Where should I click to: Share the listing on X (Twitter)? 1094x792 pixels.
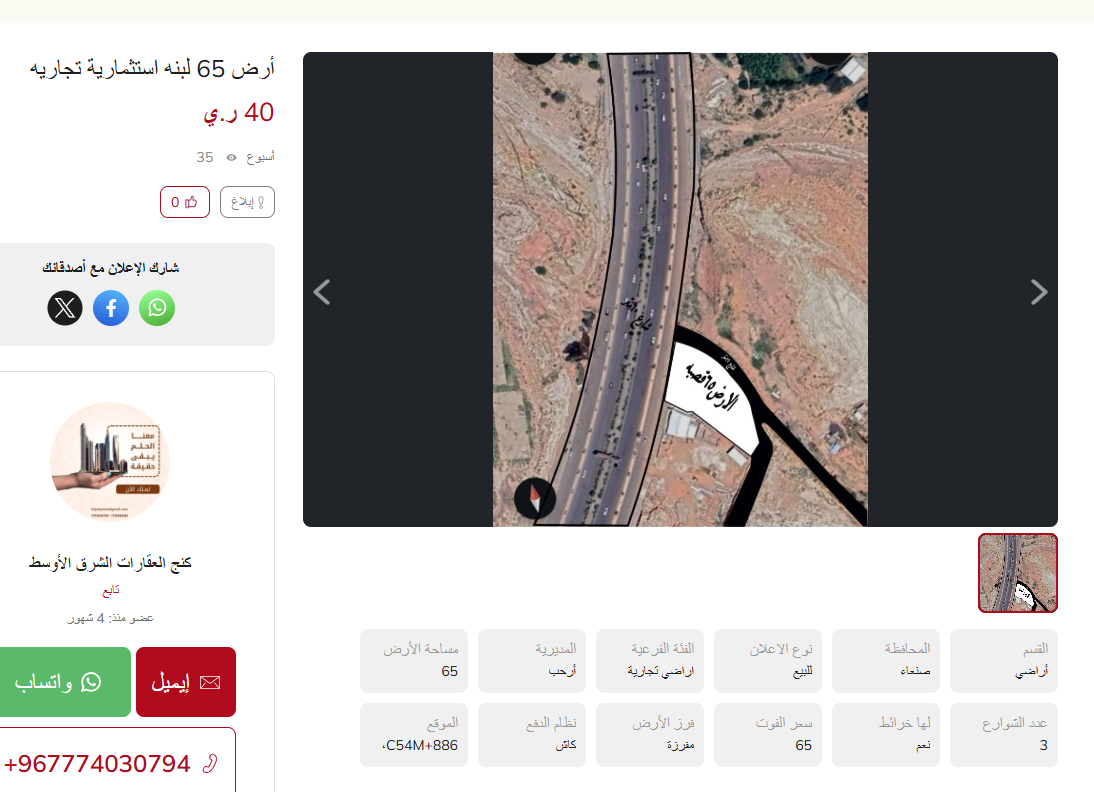(x=65, y=308)
